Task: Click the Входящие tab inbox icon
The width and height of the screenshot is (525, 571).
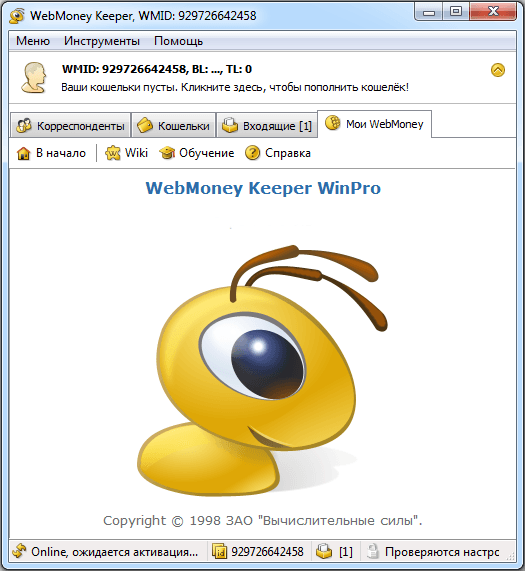Action: (x=230, y=126)
